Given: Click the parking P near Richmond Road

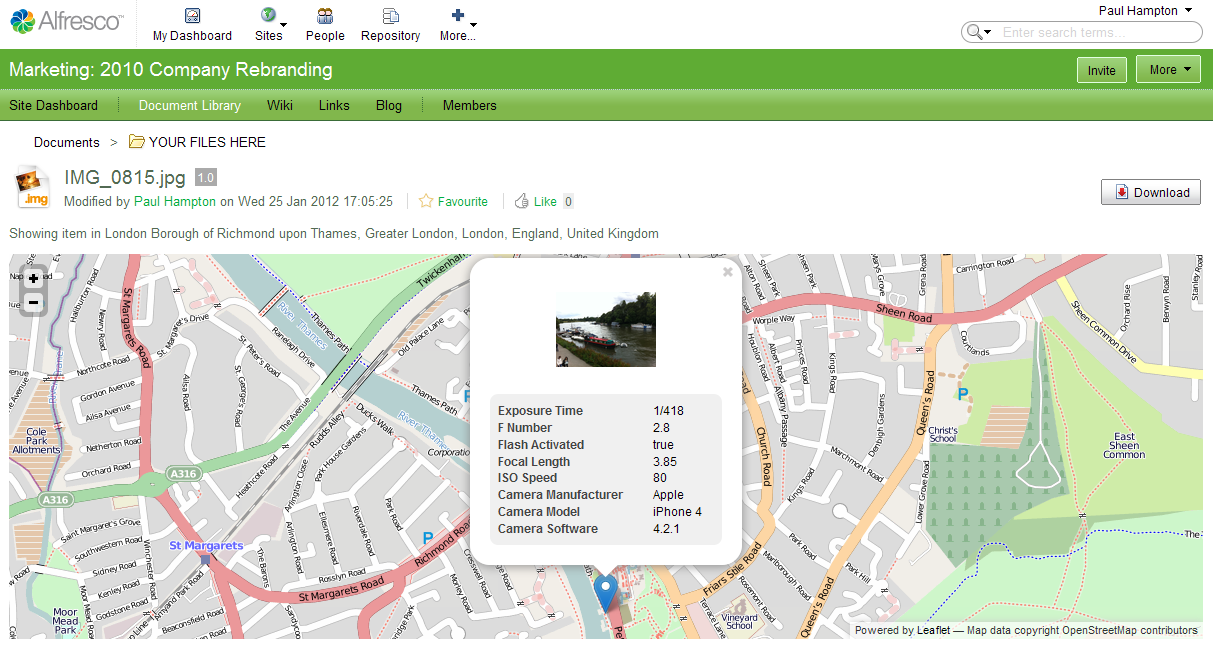Looking at the screenshot, I should click(428, 539).
